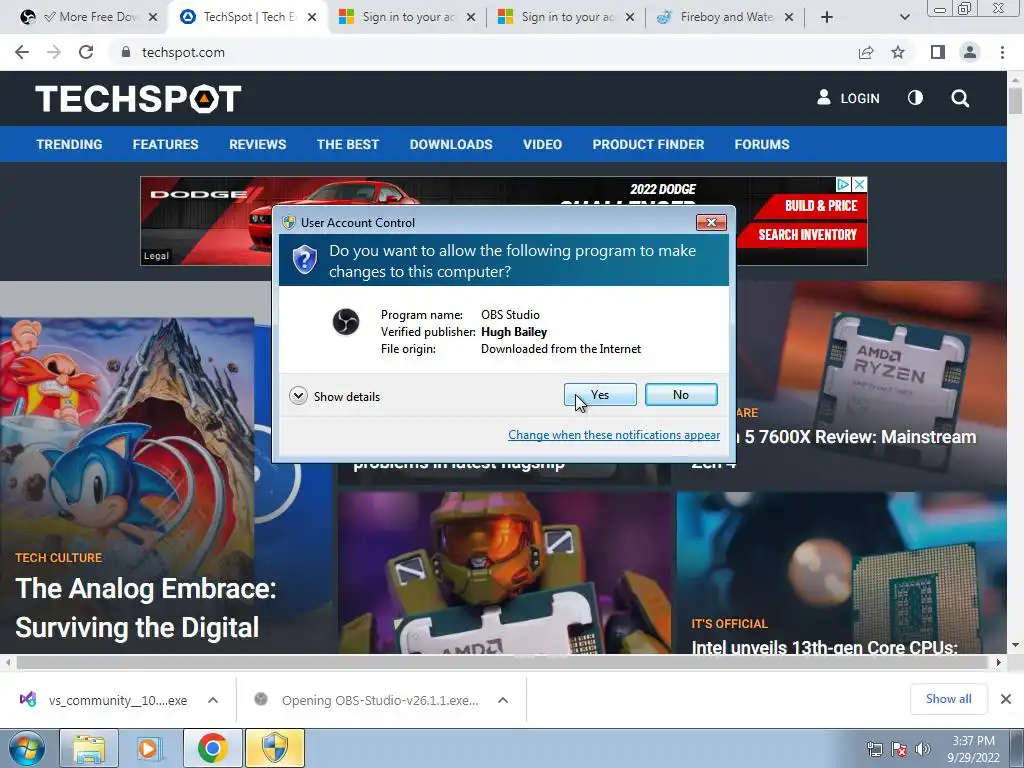Expand vs_community download options chevron
Screen dimensions: 1024x768
pos(213,700)
